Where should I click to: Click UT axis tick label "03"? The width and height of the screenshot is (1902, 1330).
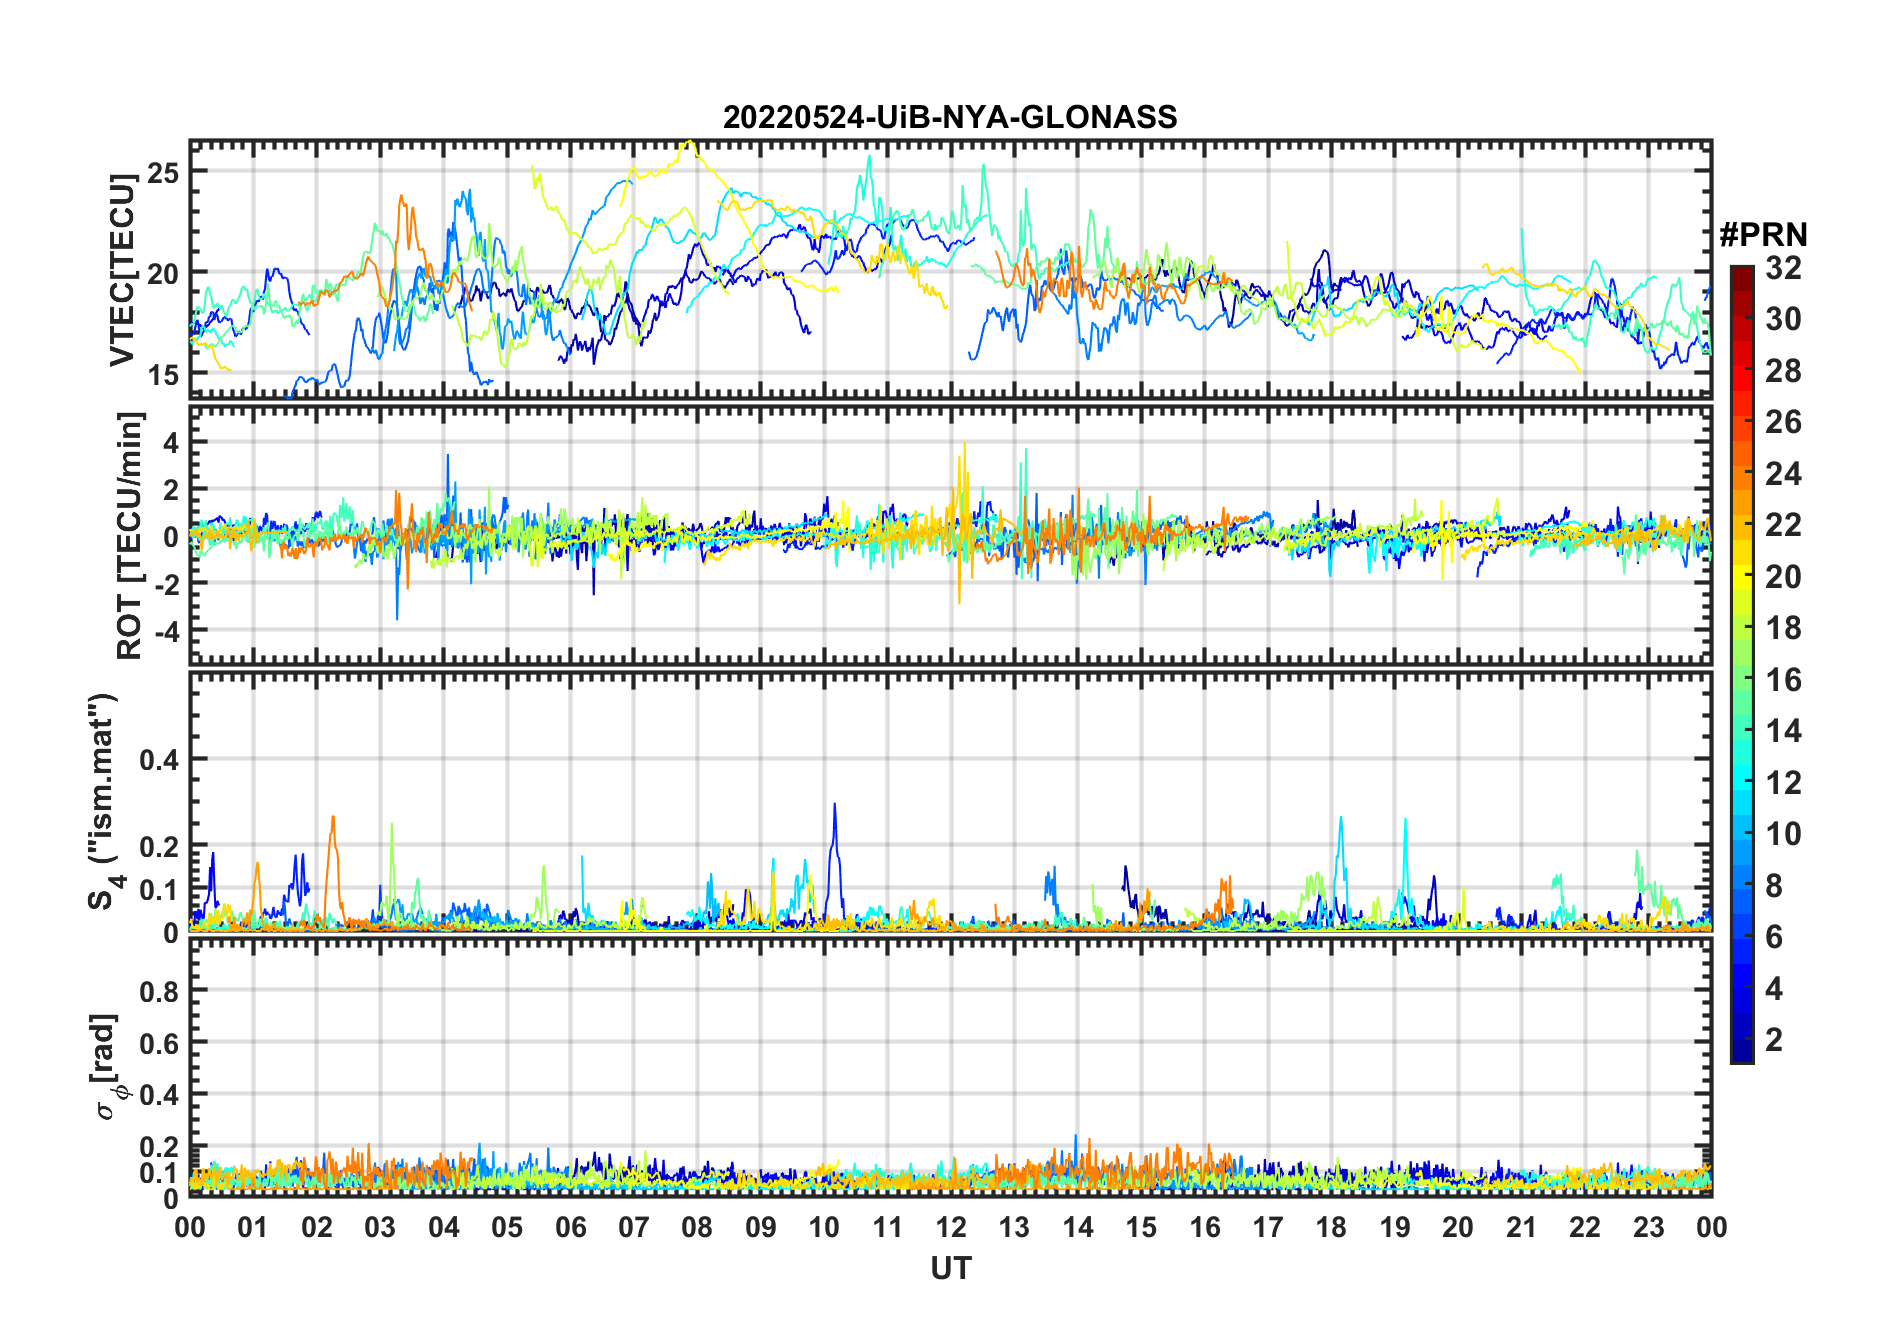(x=380, y=1227)
